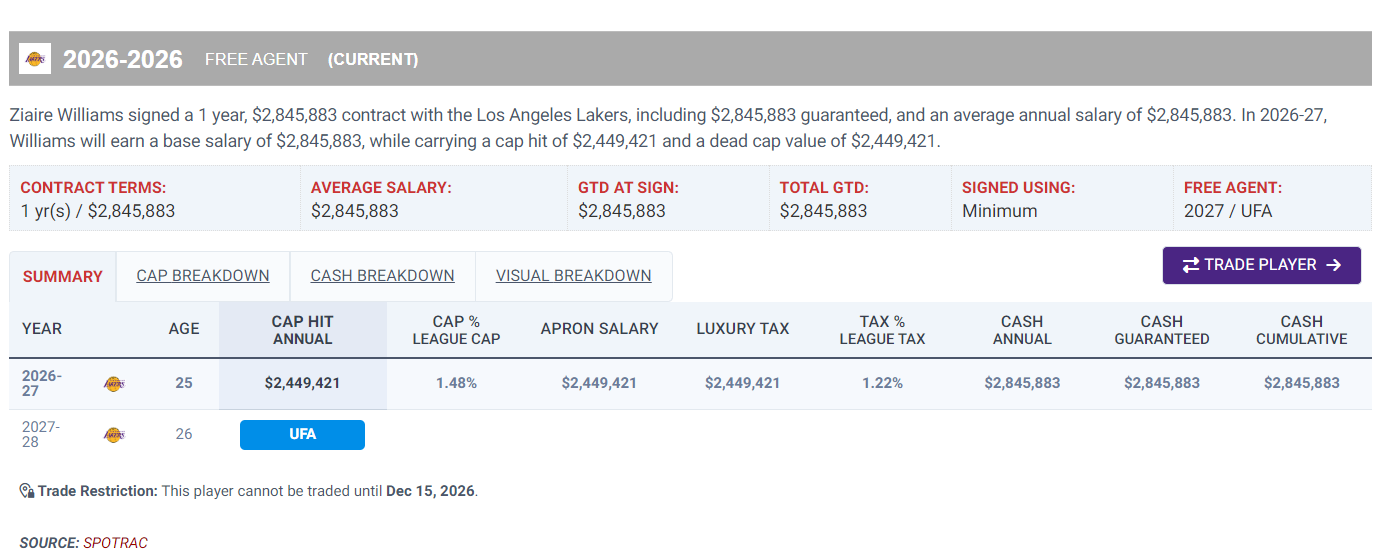The height and width of the screenshot is (555, 1381).
Task: Click the Apron Salary column header
Action: point(600,329)
